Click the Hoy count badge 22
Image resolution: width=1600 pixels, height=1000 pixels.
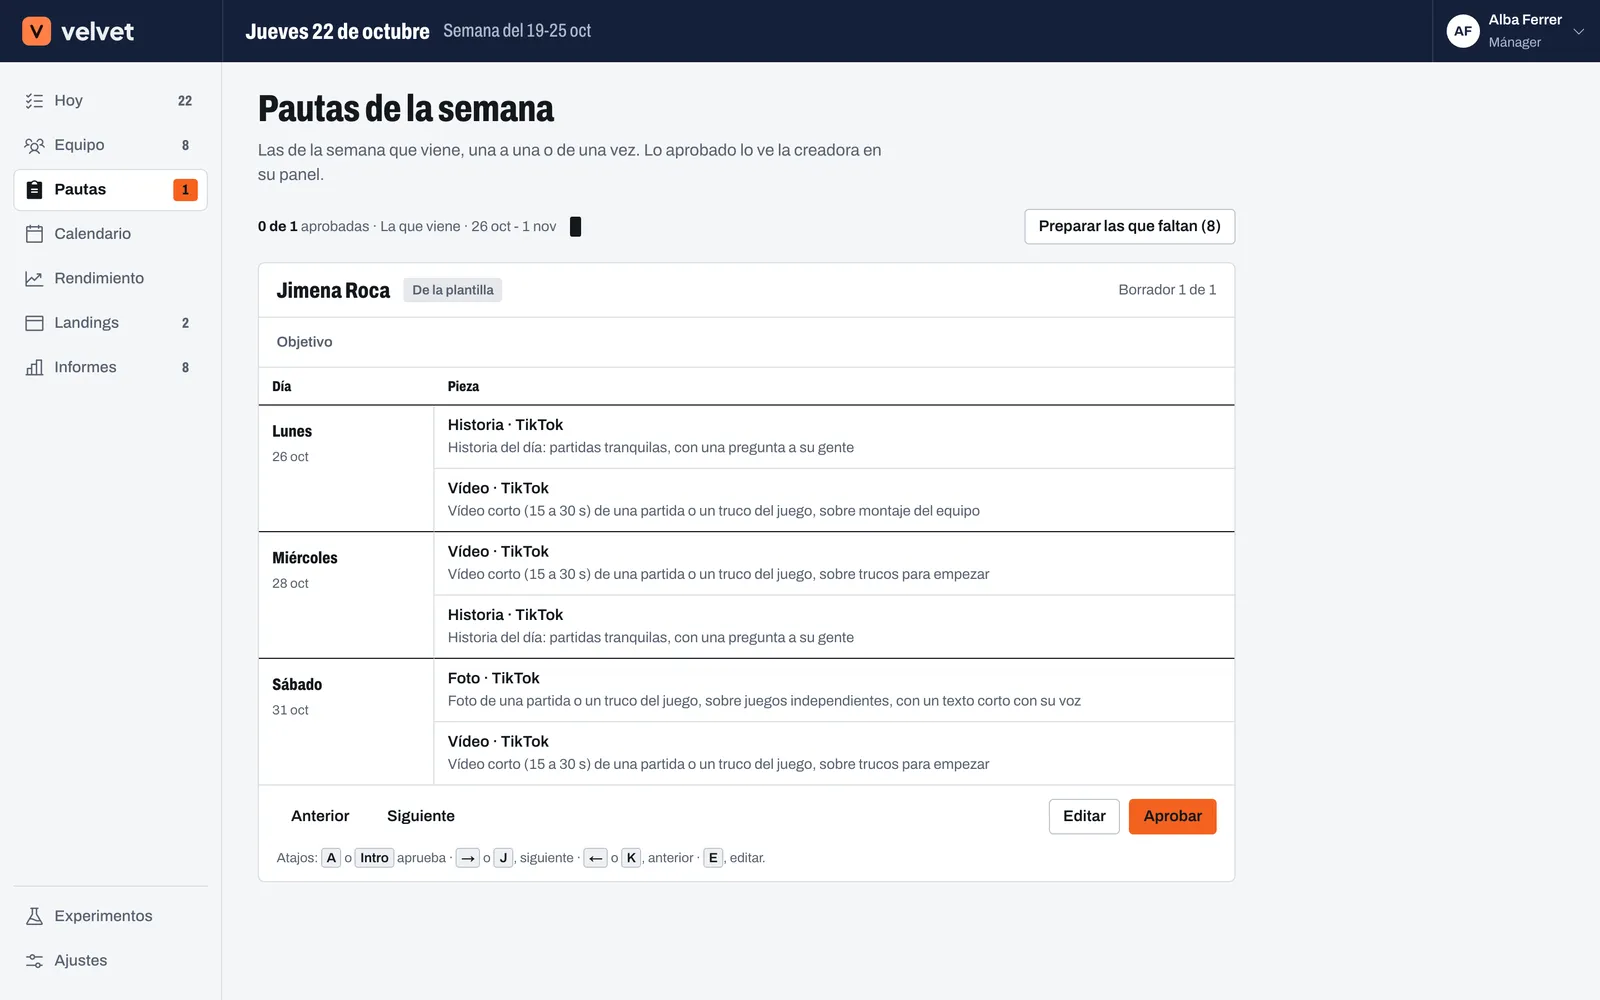point(185,101)
